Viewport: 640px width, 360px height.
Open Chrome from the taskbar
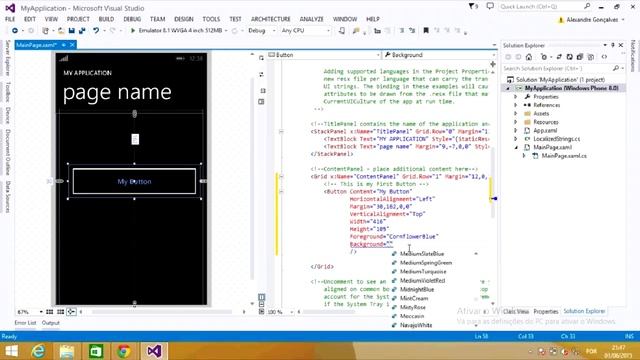coord(124,351)
